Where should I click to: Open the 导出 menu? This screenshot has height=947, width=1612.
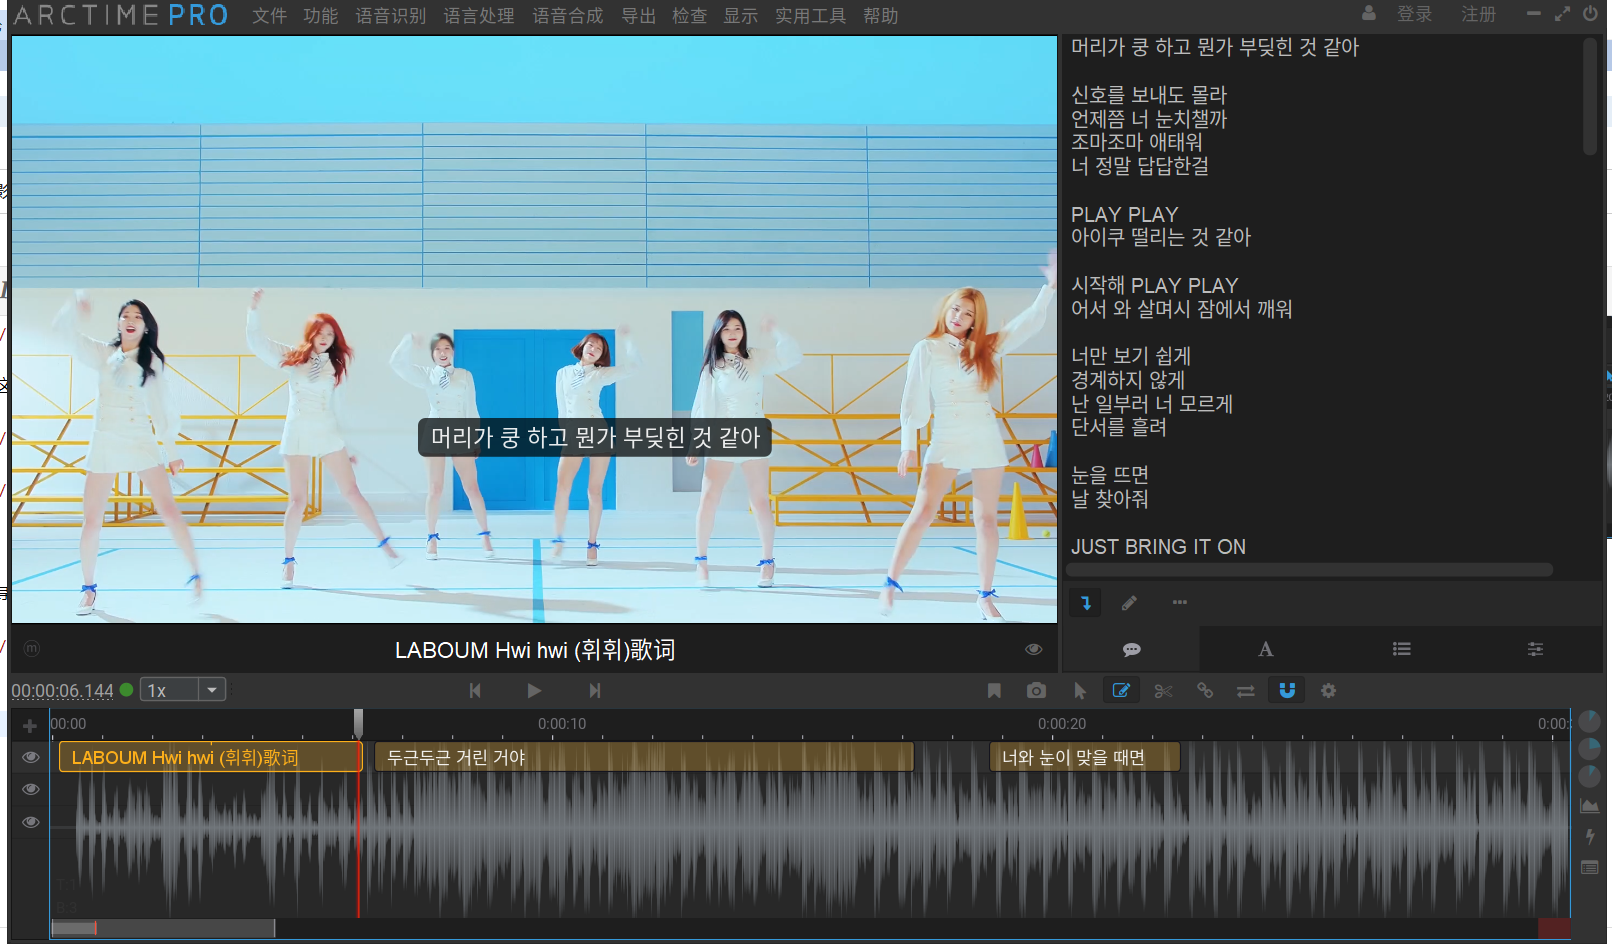tap(638, 16)
